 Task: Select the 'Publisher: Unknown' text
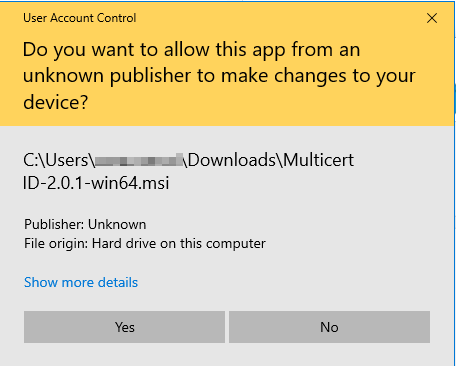tap(85, 224)
